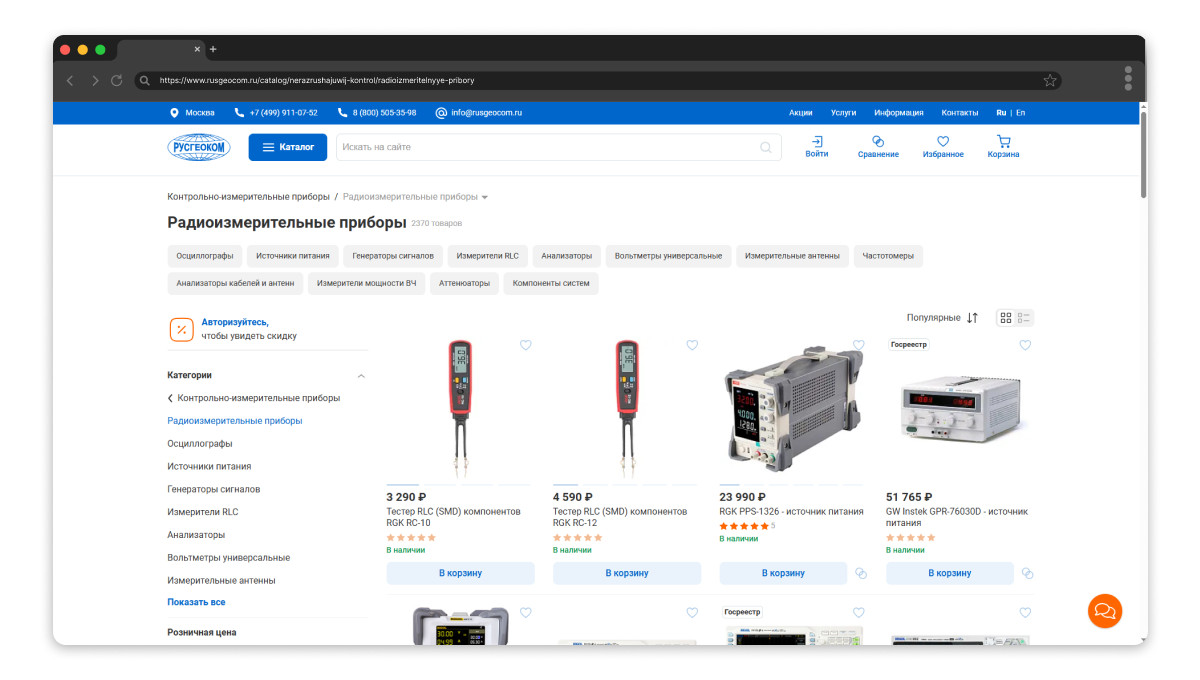Screen dimensions: 1200x680
Task: Click the search magnifier icon in site search
Action: (x=766, y=147)
